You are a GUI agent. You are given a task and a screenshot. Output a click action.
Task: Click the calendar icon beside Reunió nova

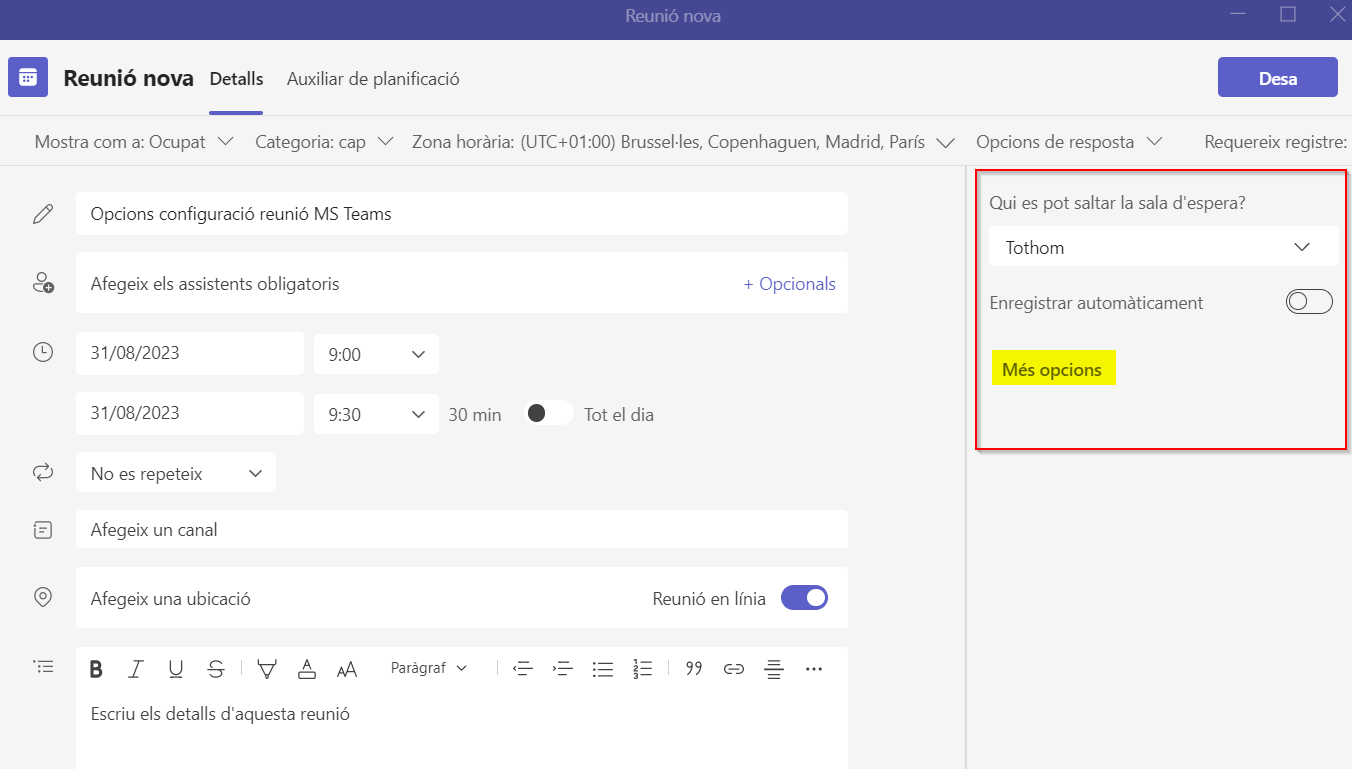pos(28,77)
